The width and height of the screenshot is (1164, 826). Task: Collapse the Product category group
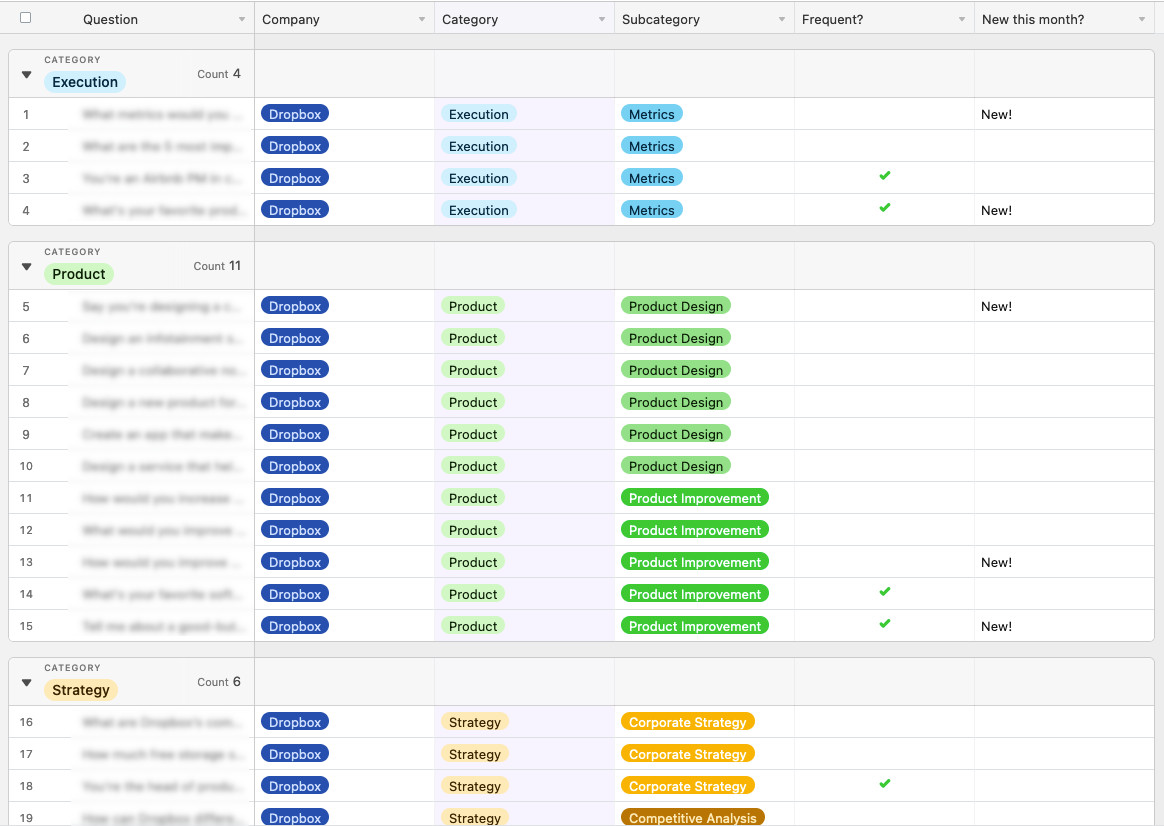[x=27, y=266]
